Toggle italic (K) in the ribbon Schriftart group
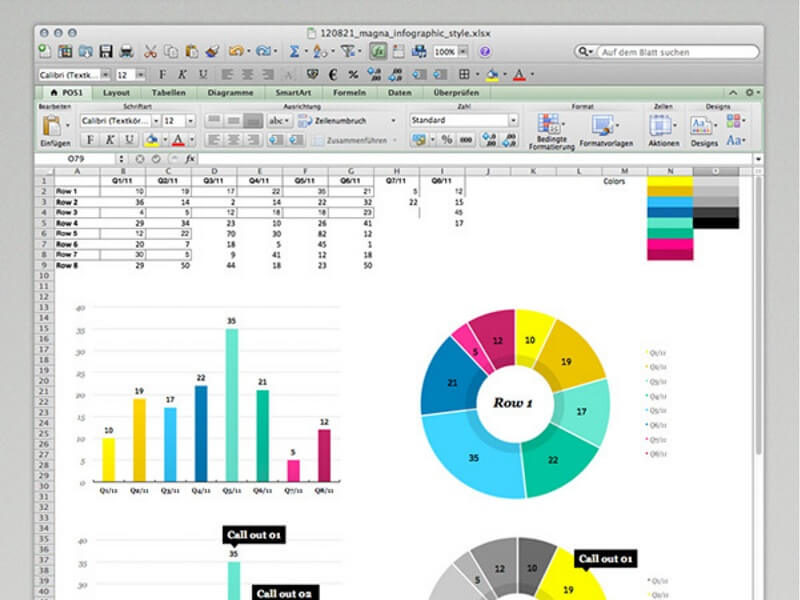 coord(110,139)
